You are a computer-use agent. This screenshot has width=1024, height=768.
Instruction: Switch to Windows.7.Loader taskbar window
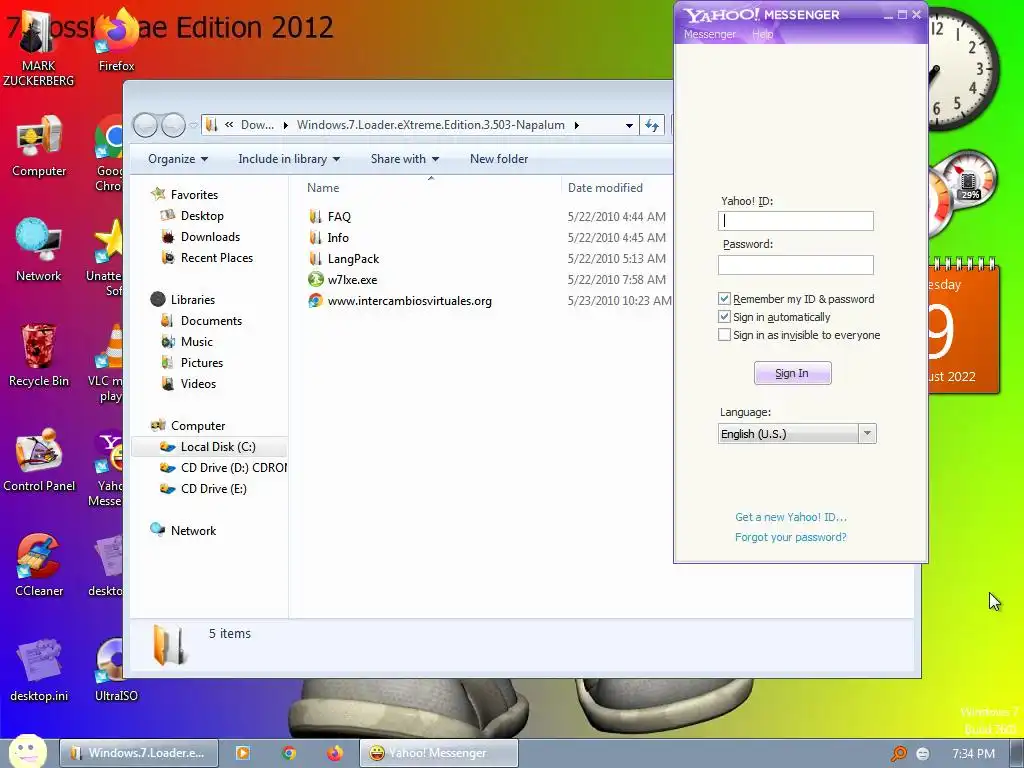pyautogui.click(x=139, y=753)
